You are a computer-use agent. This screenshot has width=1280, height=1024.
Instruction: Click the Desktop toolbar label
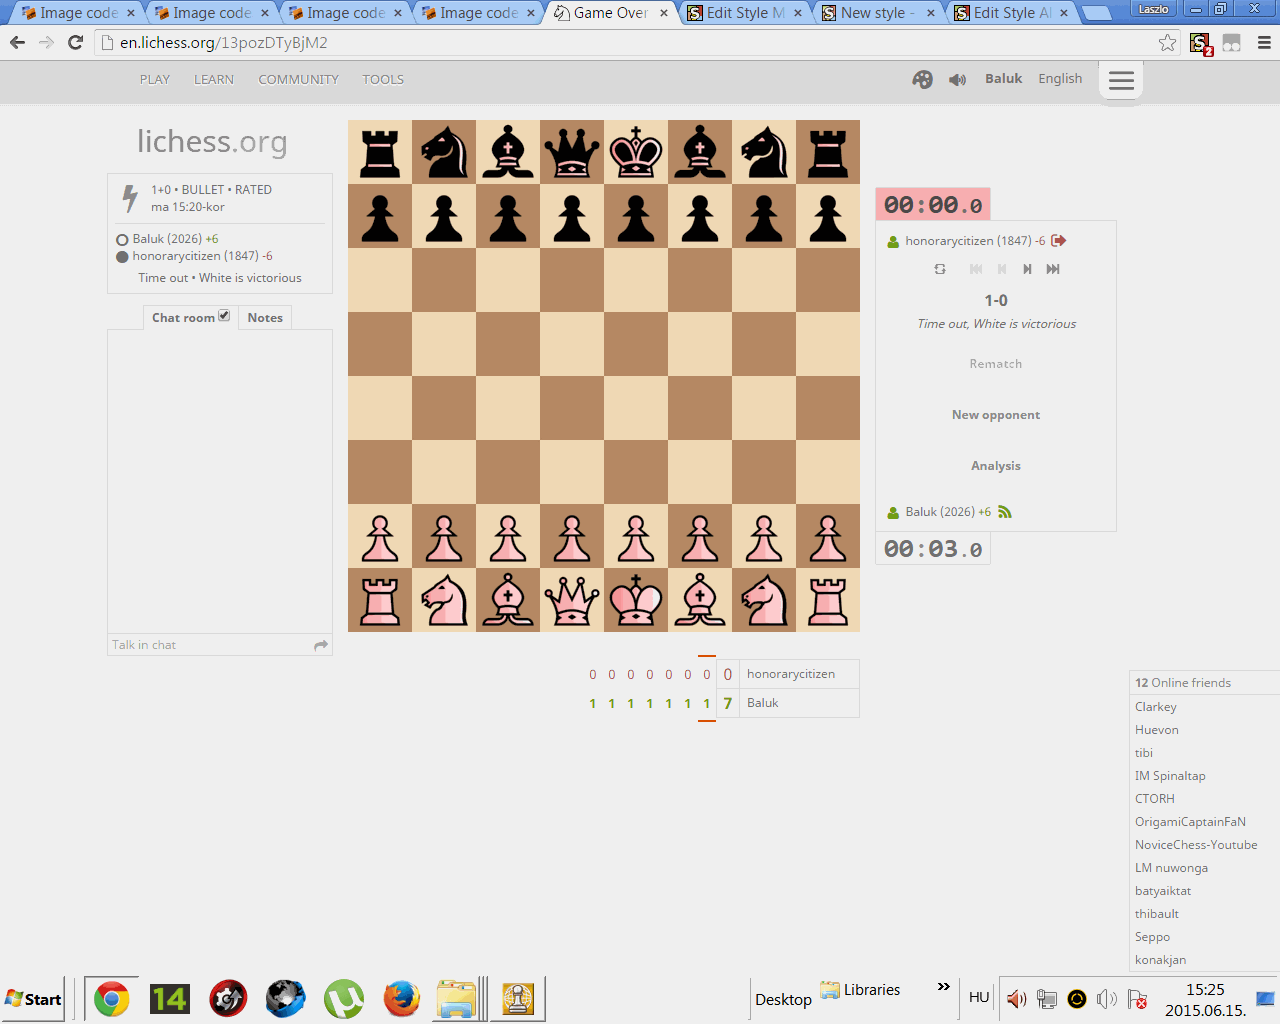pyautogui.click(x=783, y=1000)
